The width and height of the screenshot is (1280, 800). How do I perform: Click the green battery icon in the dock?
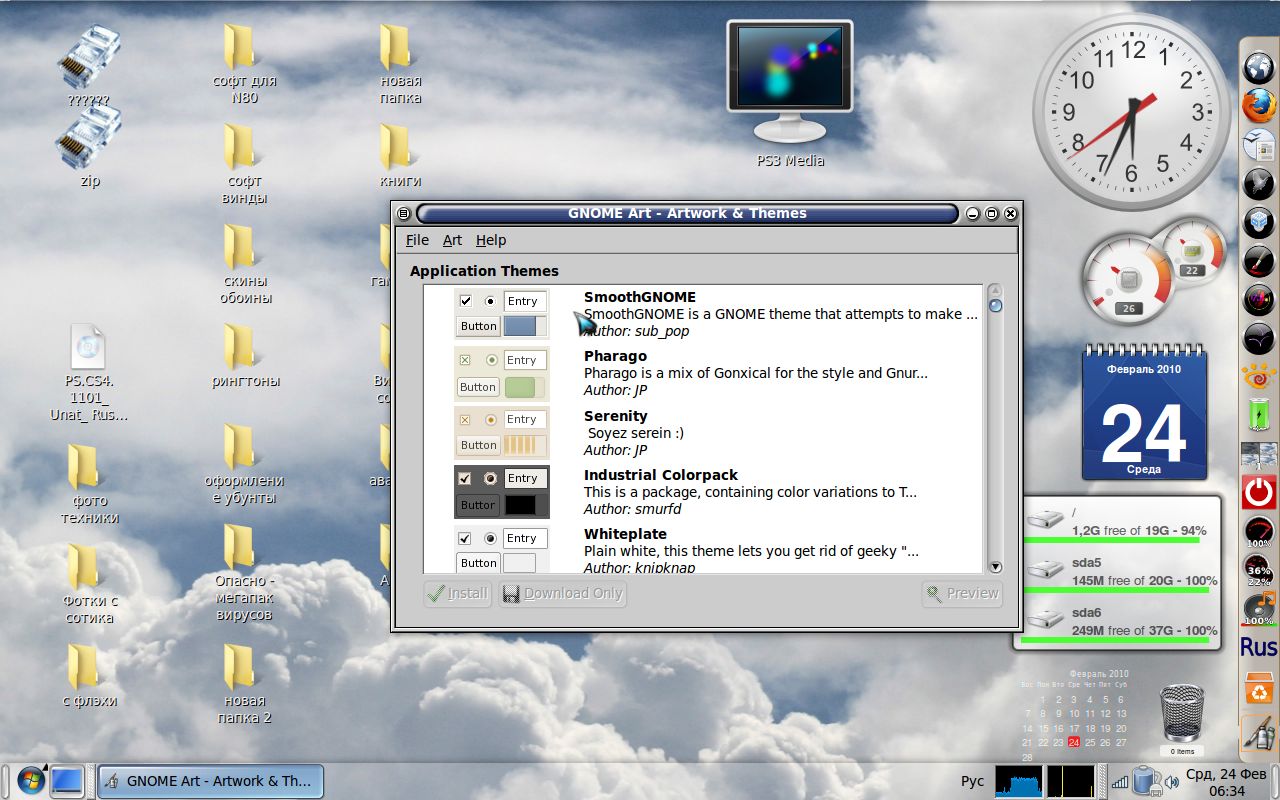coord(1258,415)
